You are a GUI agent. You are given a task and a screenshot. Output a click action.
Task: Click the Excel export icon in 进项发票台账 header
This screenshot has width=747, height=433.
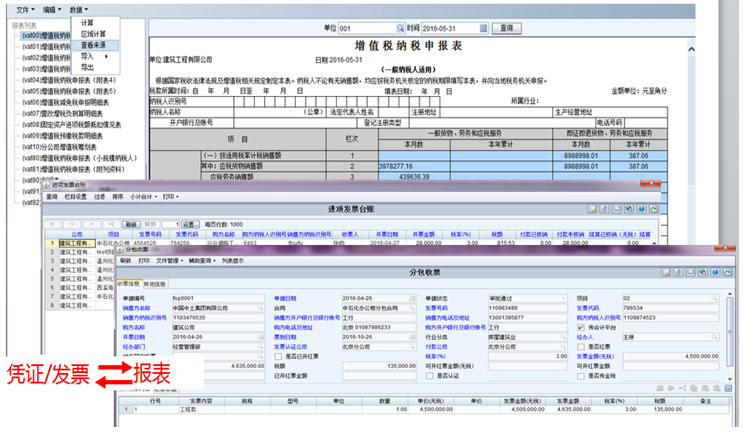click(629, 209)
